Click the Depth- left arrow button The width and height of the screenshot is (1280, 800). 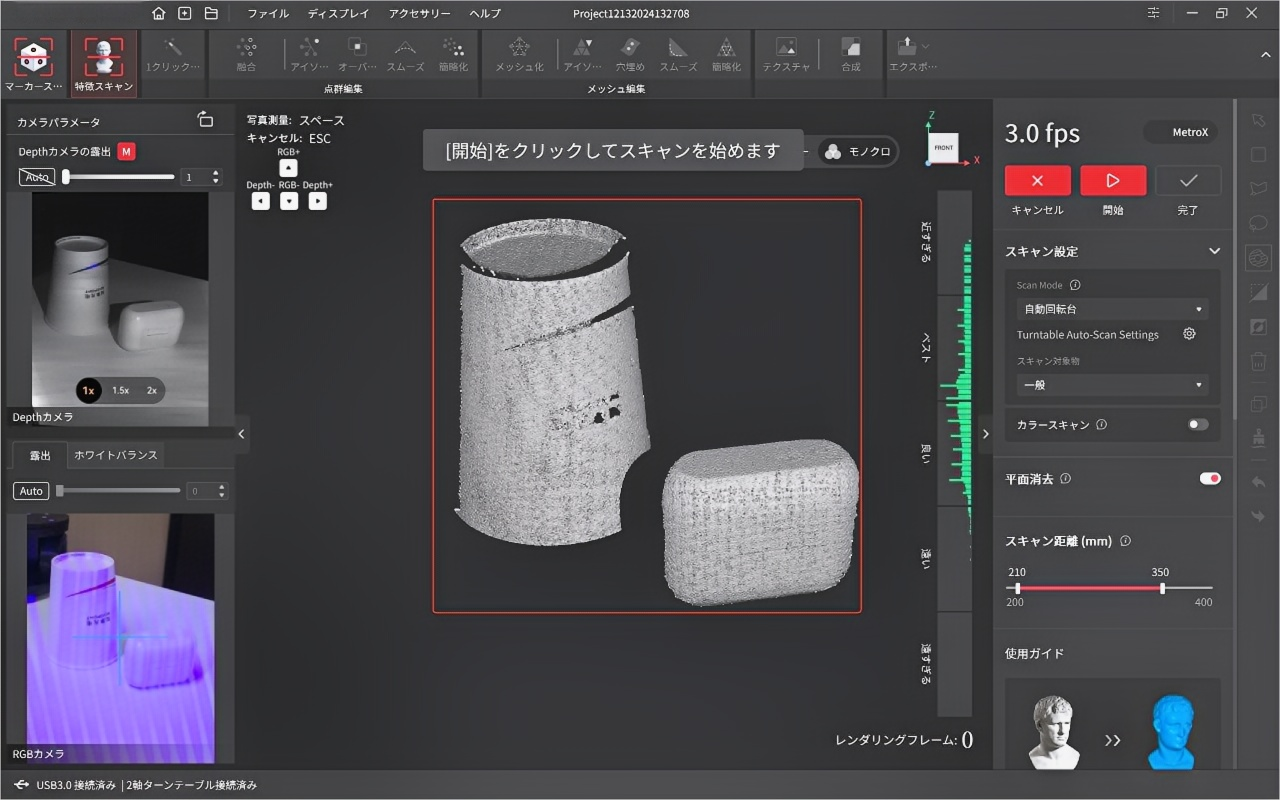pos(260,201)
